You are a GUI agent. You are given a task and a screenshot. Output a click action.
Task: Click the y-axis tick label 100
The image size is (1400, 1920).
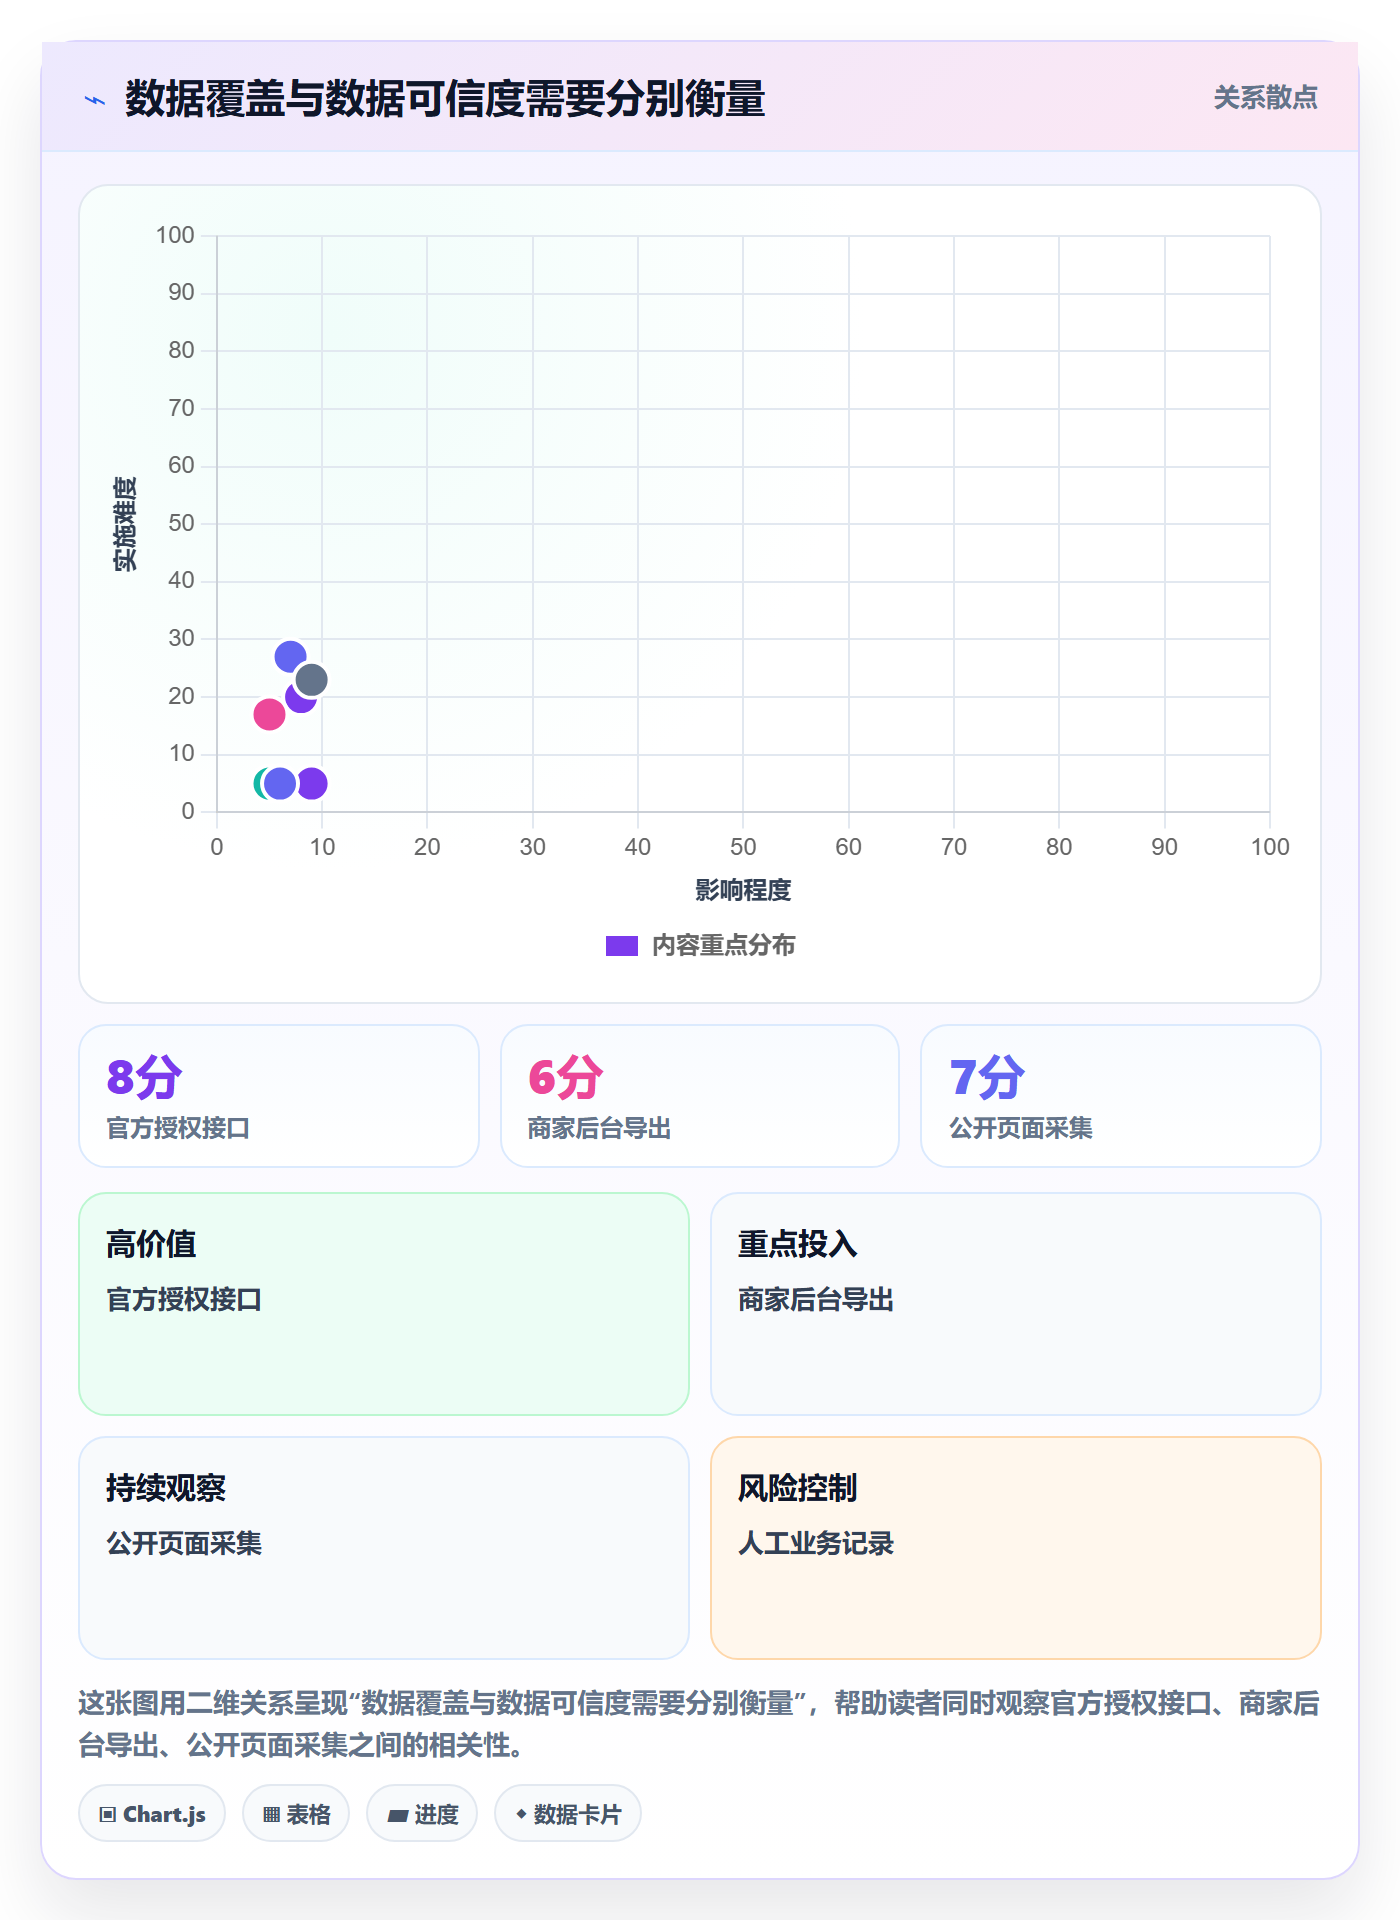175,235
